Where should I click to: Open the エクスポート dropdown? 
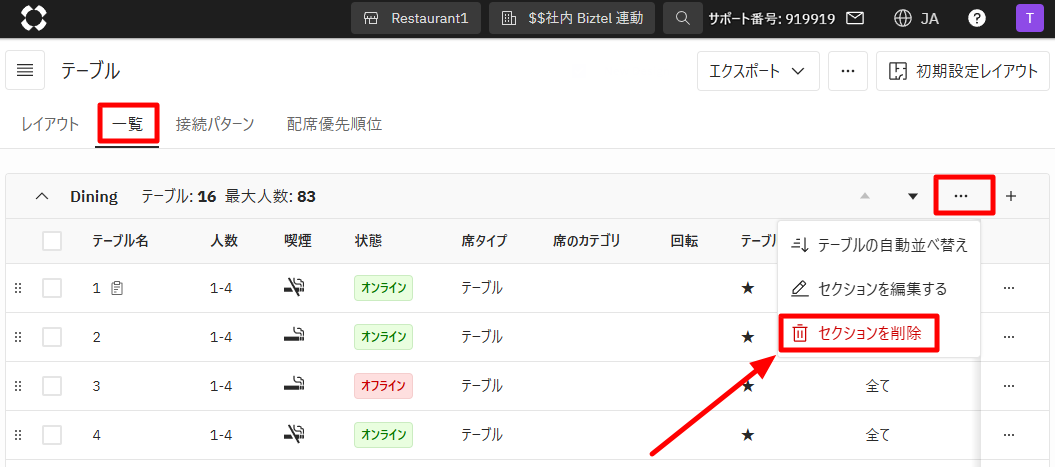click(758, 71)
